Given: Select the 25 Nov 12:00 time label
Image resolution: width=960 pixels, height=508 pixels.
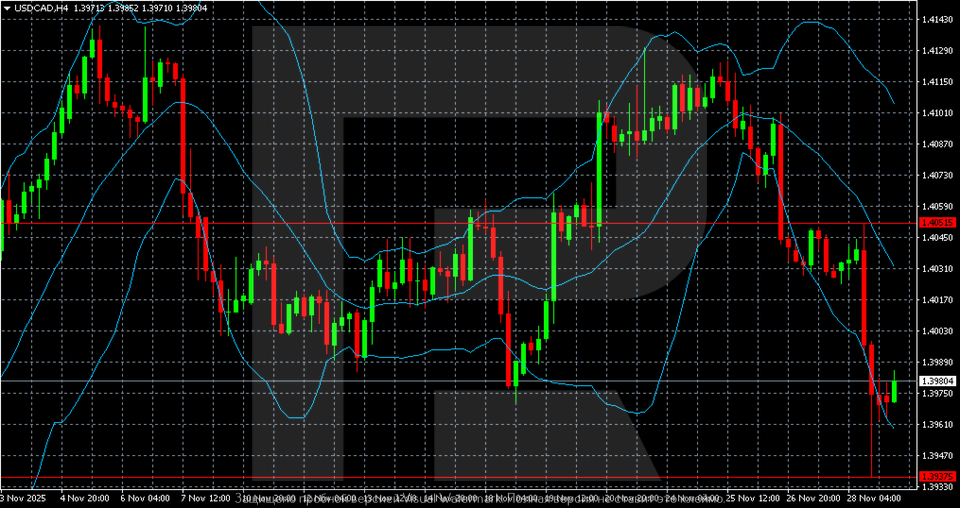Looking at the screenshot, I should tap(754, 497).
